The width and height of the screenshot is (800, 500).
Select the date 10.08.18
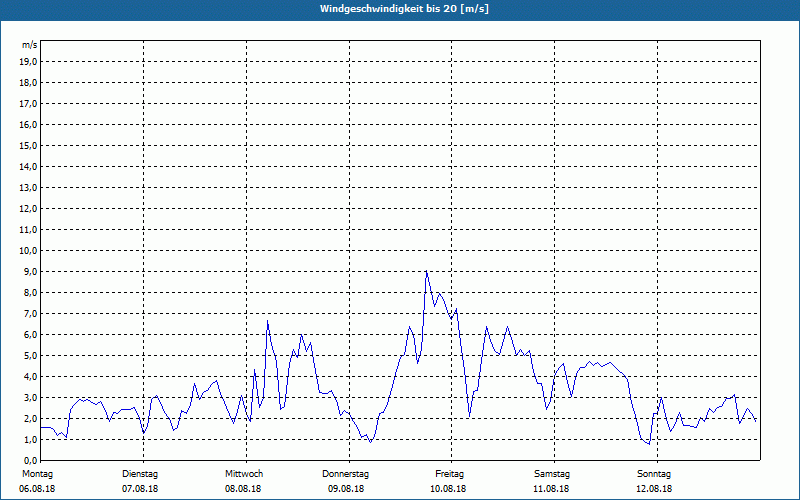448,489
